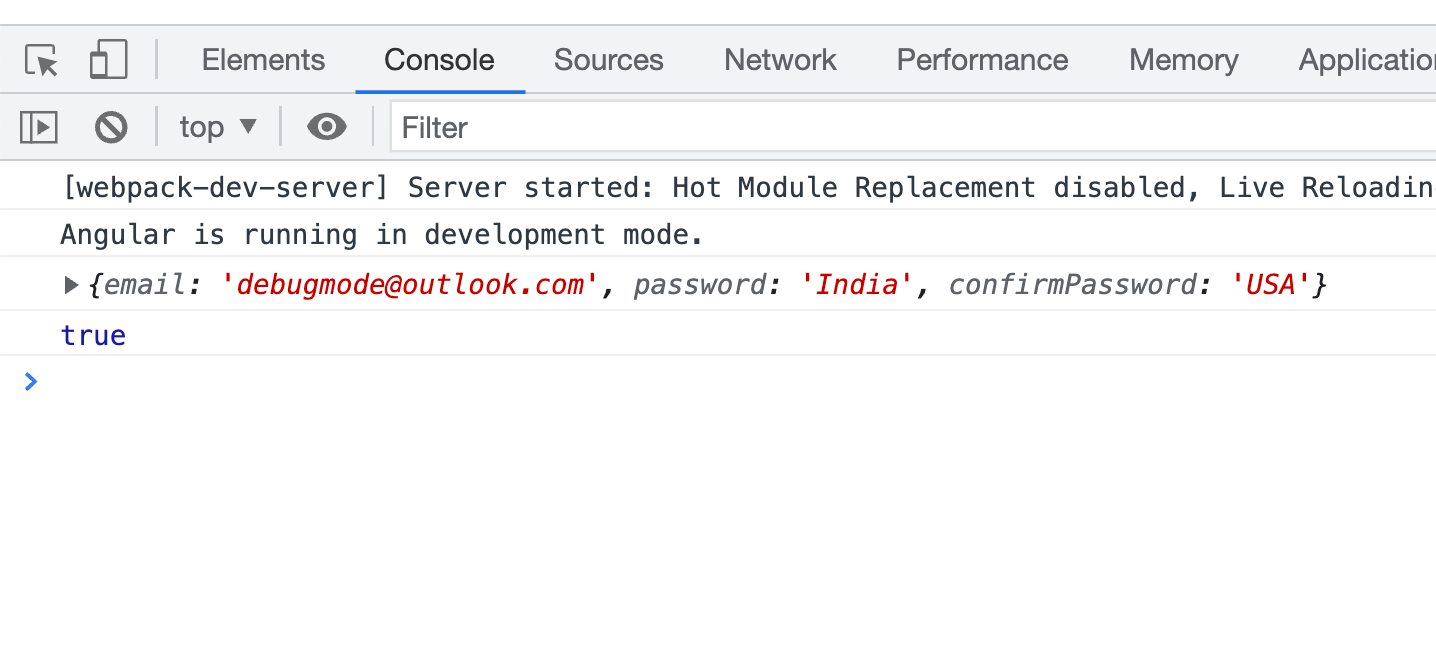This screenshot has width=1436, height=656.
Task: Open the Memory tab
Action: click(1183, 60)
